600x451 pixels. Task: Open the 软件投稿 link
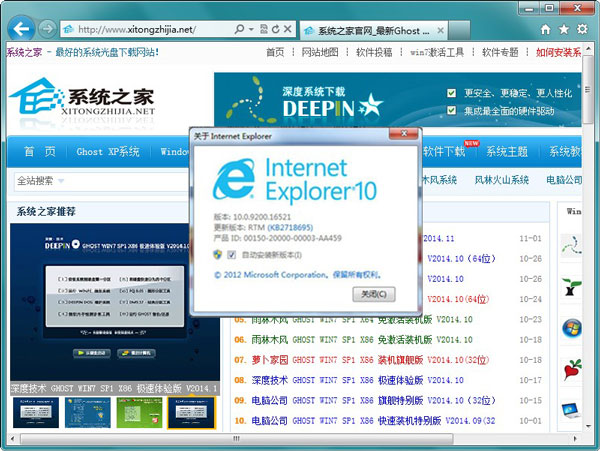coord(374,52)
